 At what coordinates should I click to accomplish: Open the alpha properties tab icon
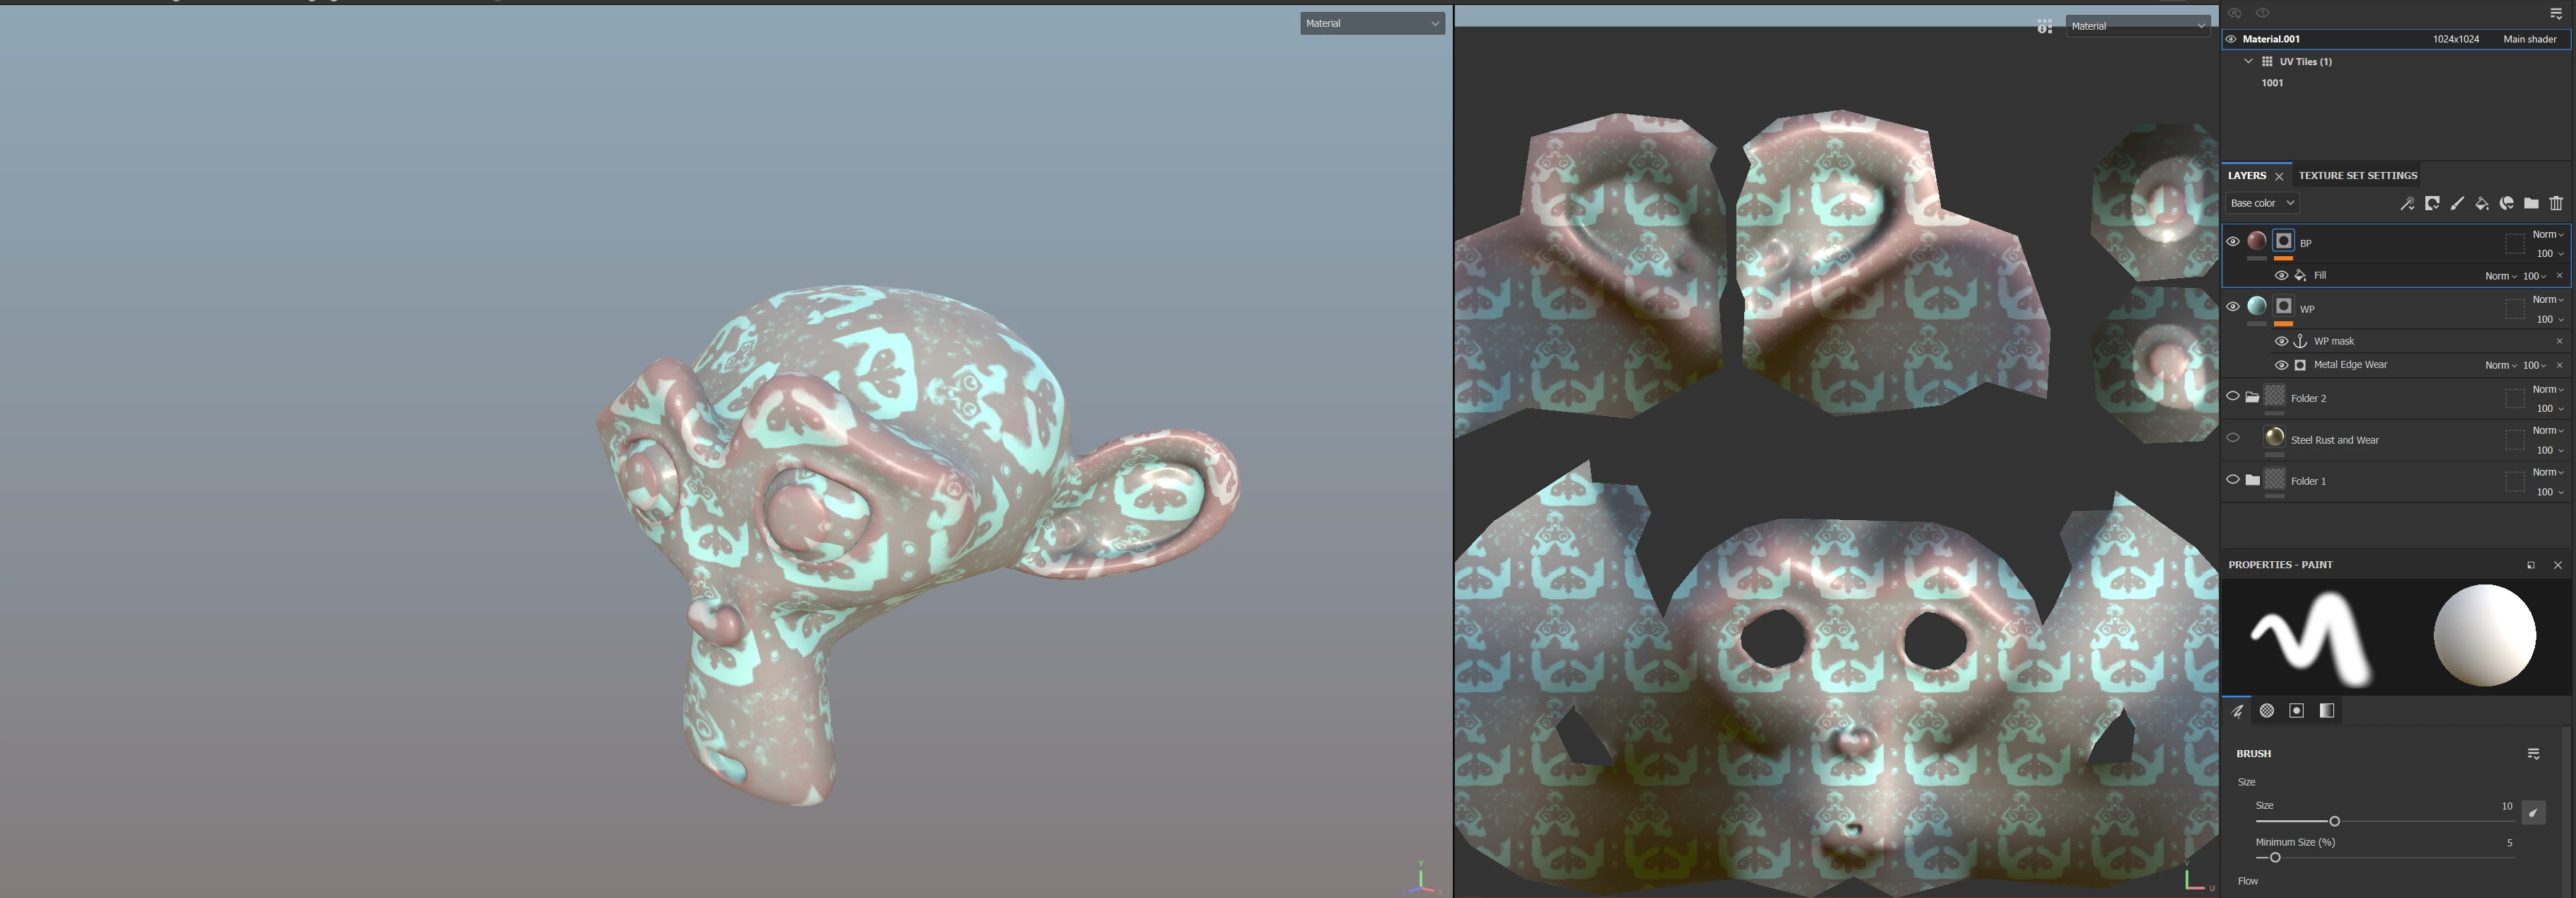point(2267,711)
